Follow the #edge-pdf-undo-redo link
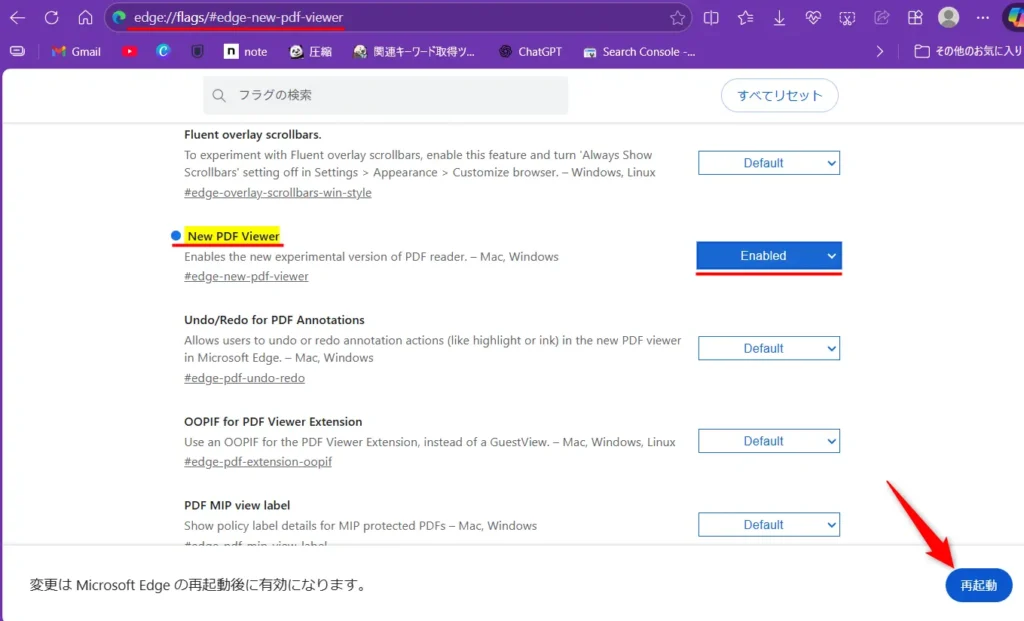Viewport: 1024px width, 621px height. pos(244,378)
